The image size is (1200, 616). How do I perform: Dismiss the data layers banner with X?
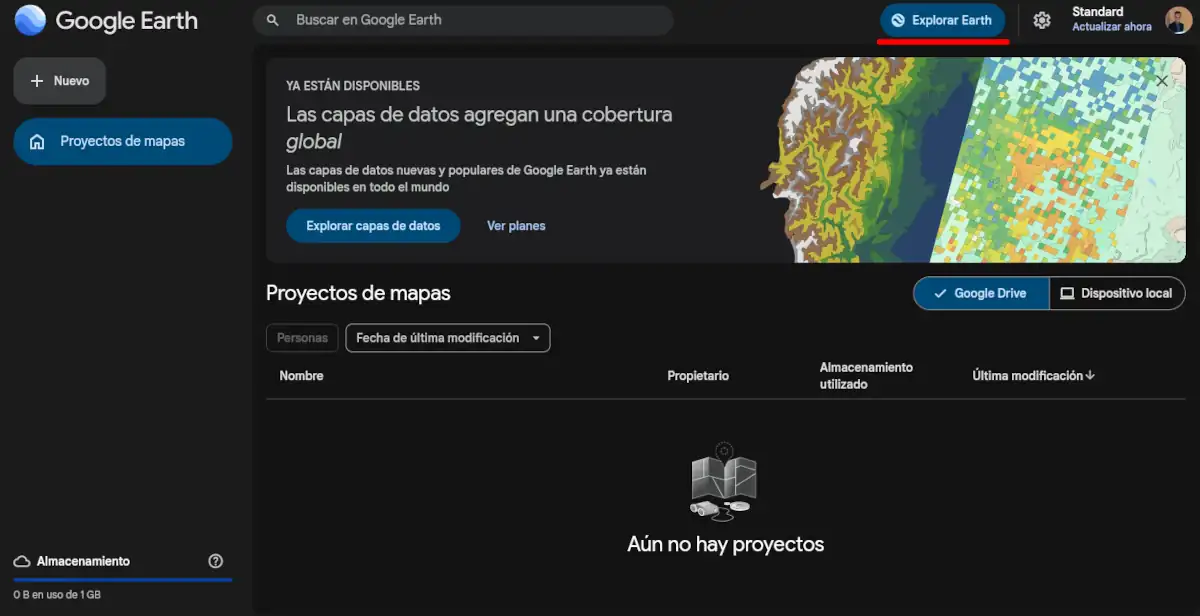tap(1162, 80)
